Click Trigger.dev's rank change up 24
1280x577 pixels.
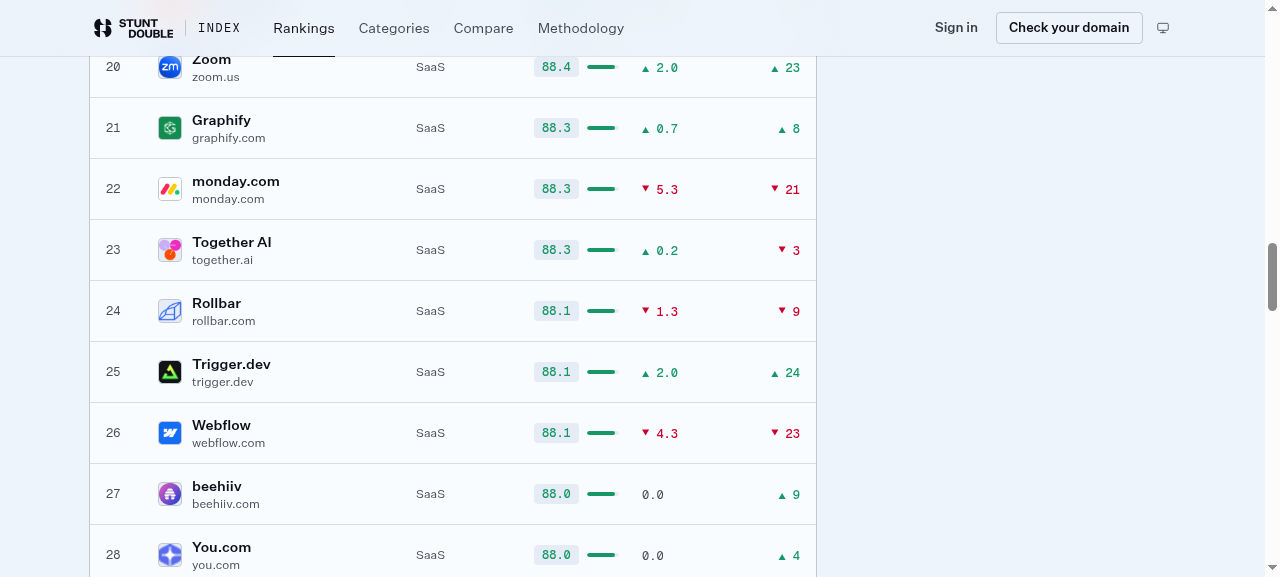point(785,372)
